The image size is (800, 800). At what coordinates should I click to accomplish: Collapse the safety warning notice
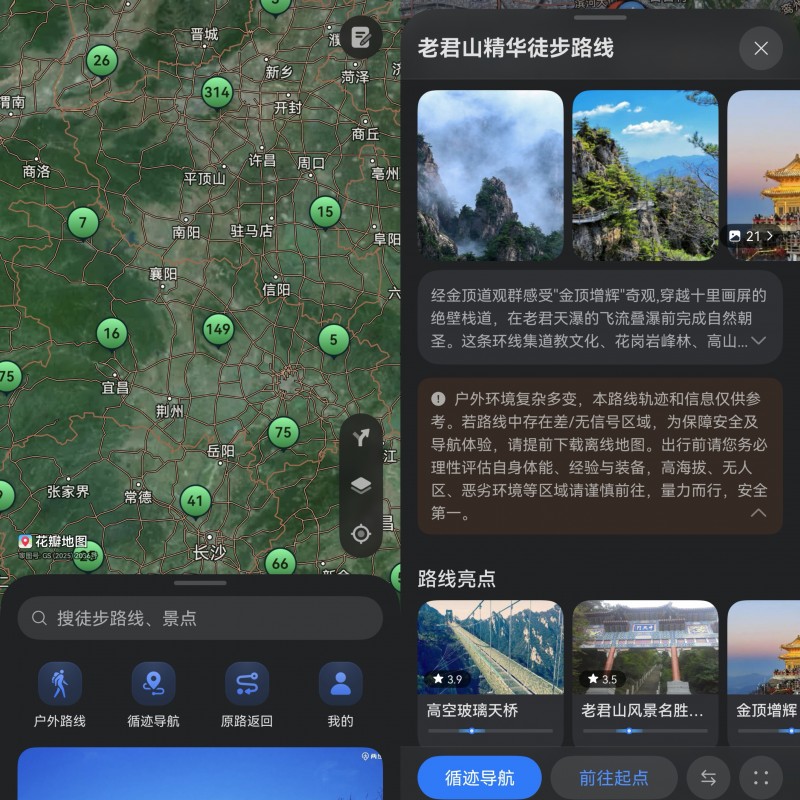(760, 510)
